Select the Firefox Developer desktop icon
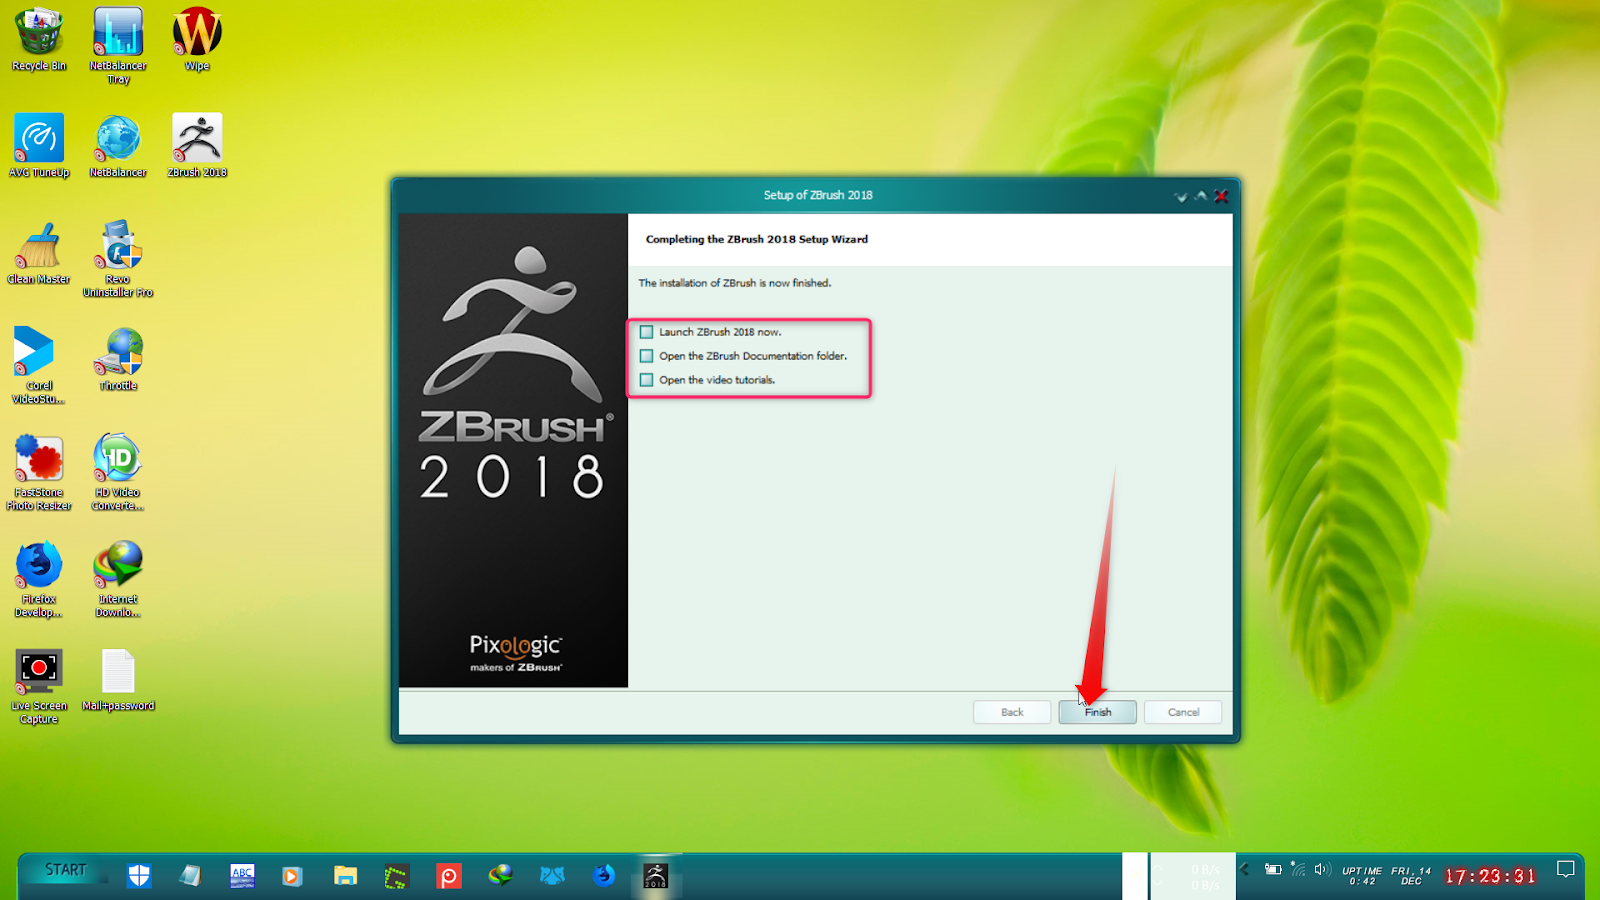This screenshot has width=1600, height=900. 39,579
